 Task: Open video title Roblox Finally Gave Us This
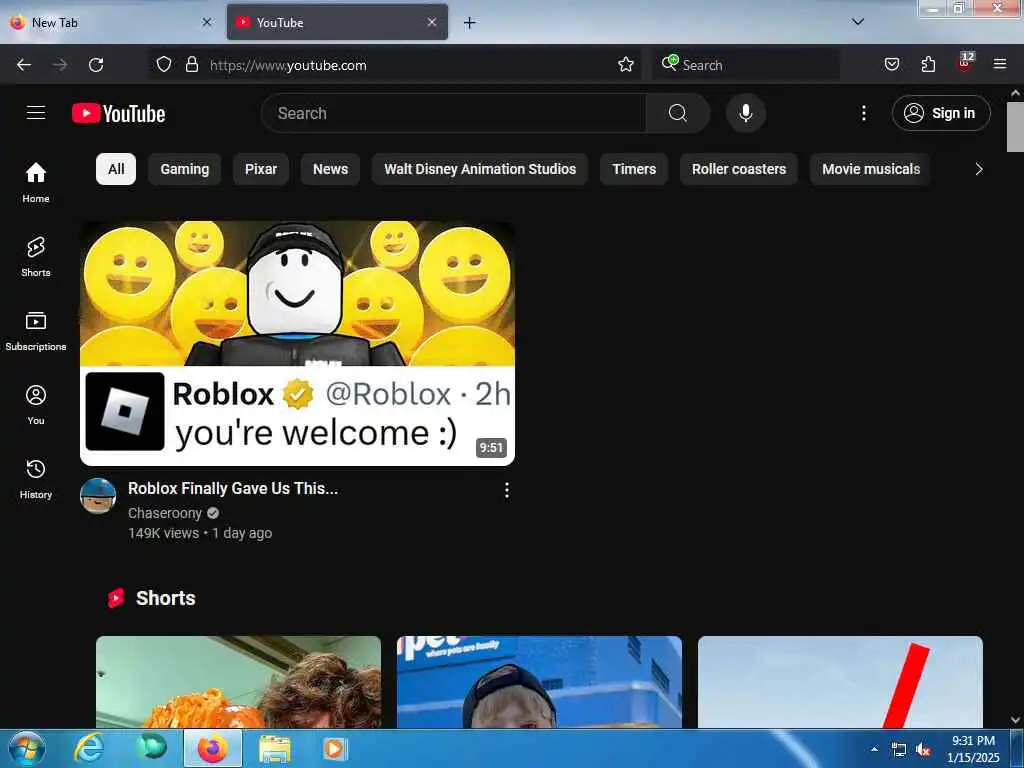(x=233, y=488)
